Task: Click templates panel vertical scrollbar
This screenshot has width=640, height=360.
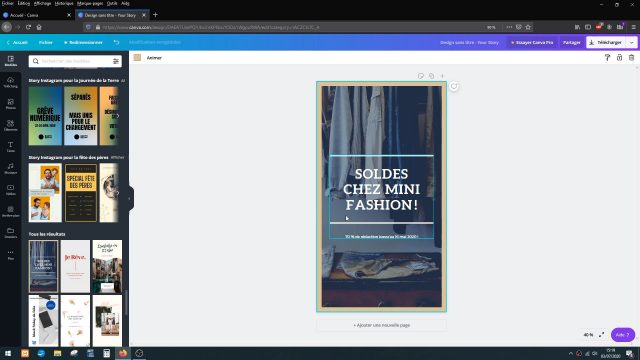Action: [x=127, y=303]
